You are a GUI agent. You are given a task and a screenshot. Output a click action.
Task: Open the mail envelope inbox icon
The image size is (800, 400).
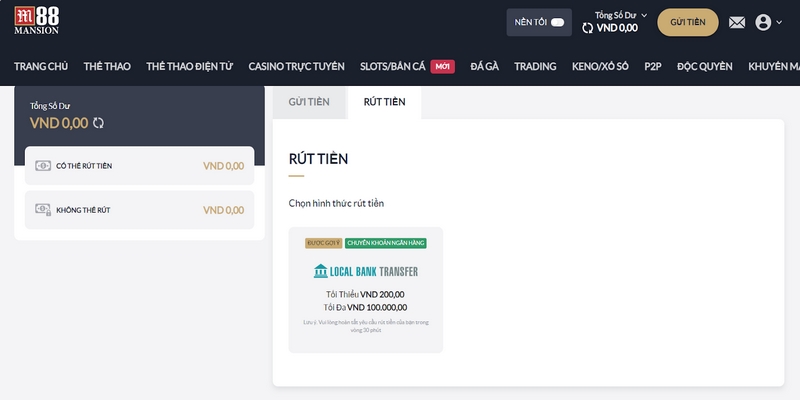[x=737, y=22]
